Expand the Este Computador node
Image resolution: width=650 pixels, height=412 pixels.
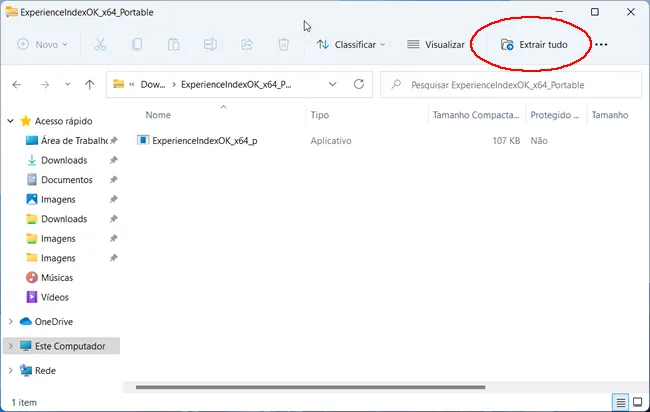click(x=10, y=346)
